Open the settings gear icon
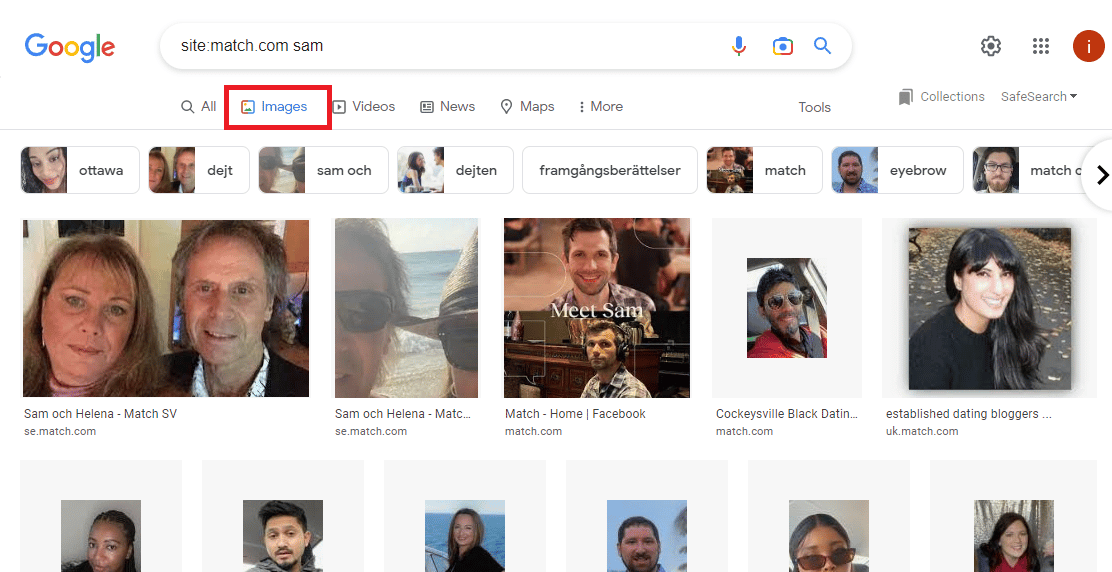This screenshot has width=1112, height=572. pyautogui.click(x=990, y=46)
